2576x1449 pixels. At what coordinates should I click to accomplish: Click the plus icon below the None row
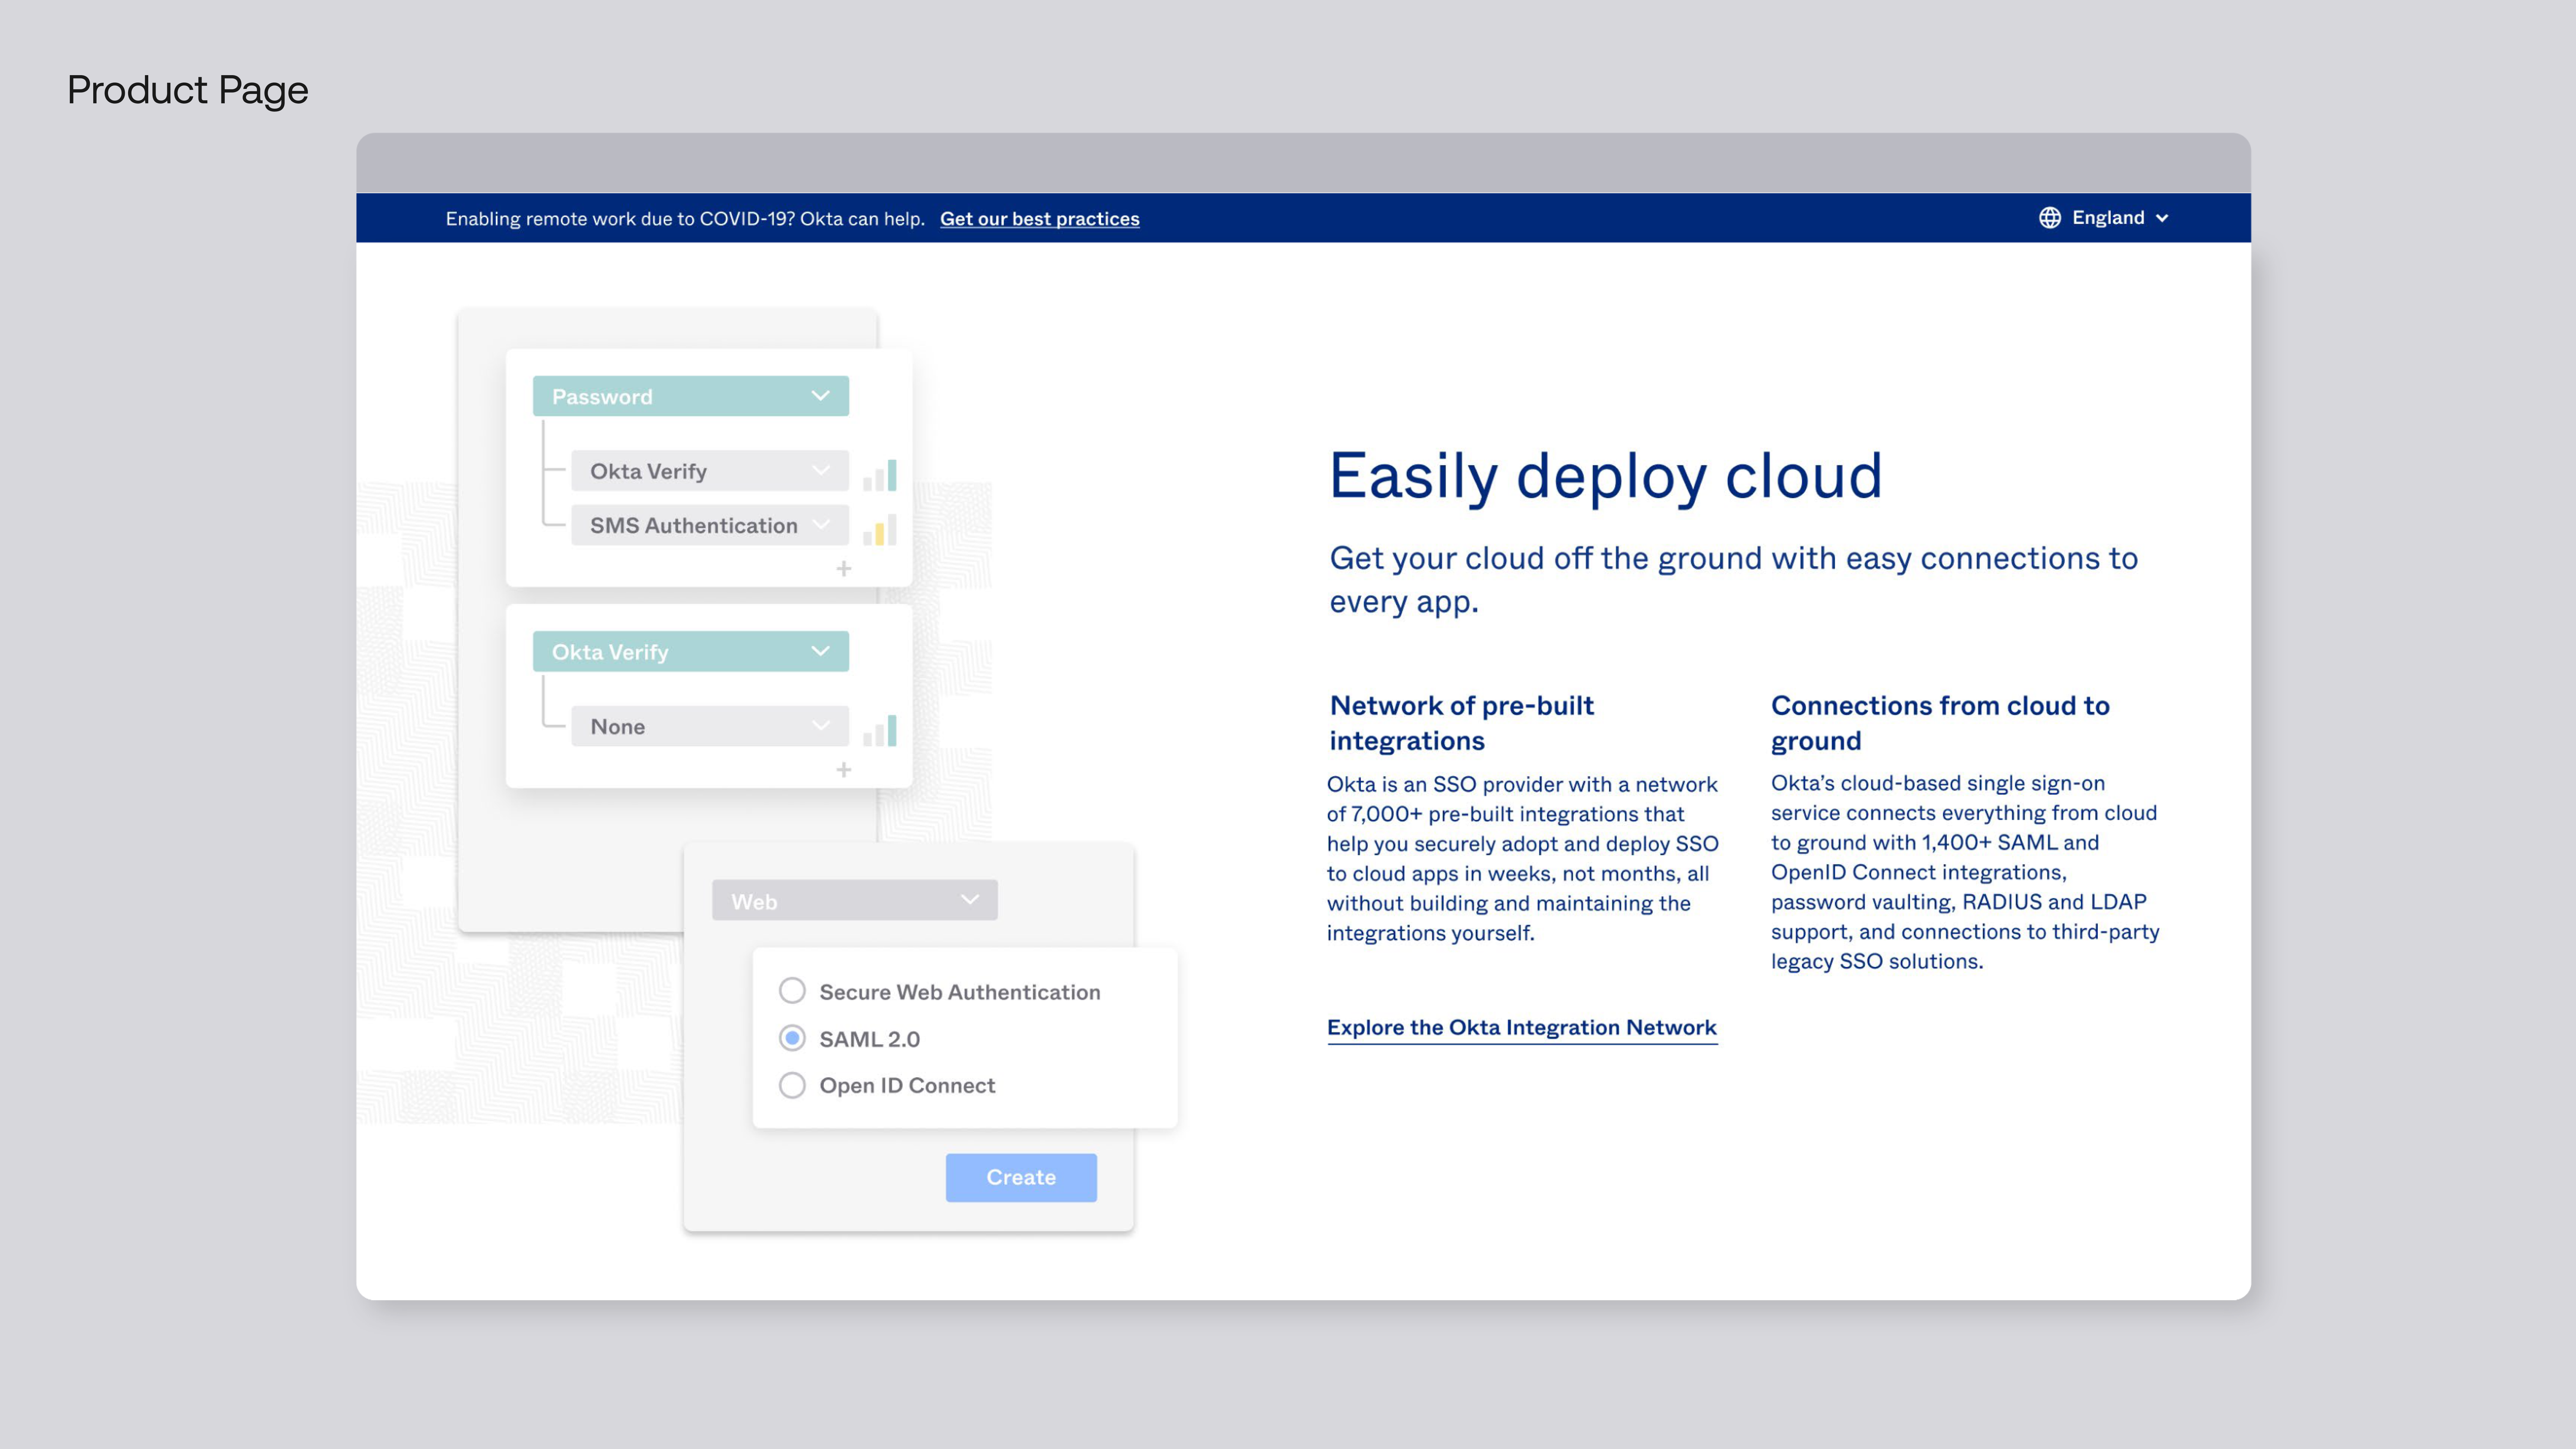(x=844, y=770)
